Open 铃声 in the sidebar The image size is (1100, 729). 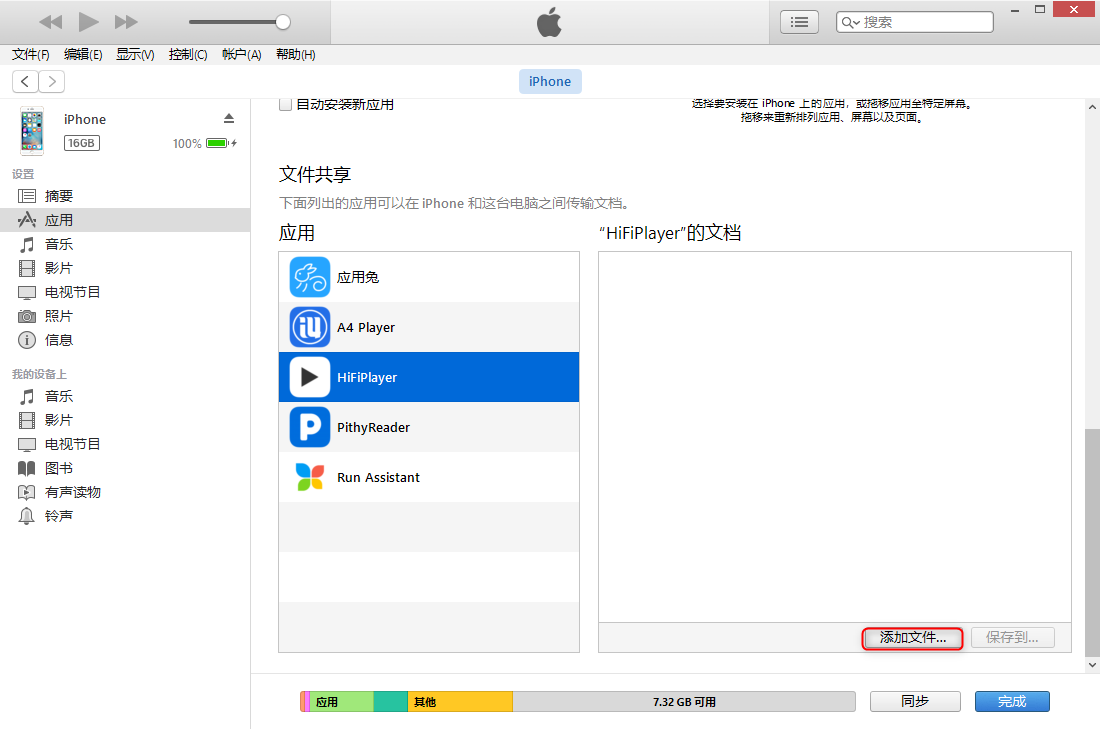click(x=59, y=516)
